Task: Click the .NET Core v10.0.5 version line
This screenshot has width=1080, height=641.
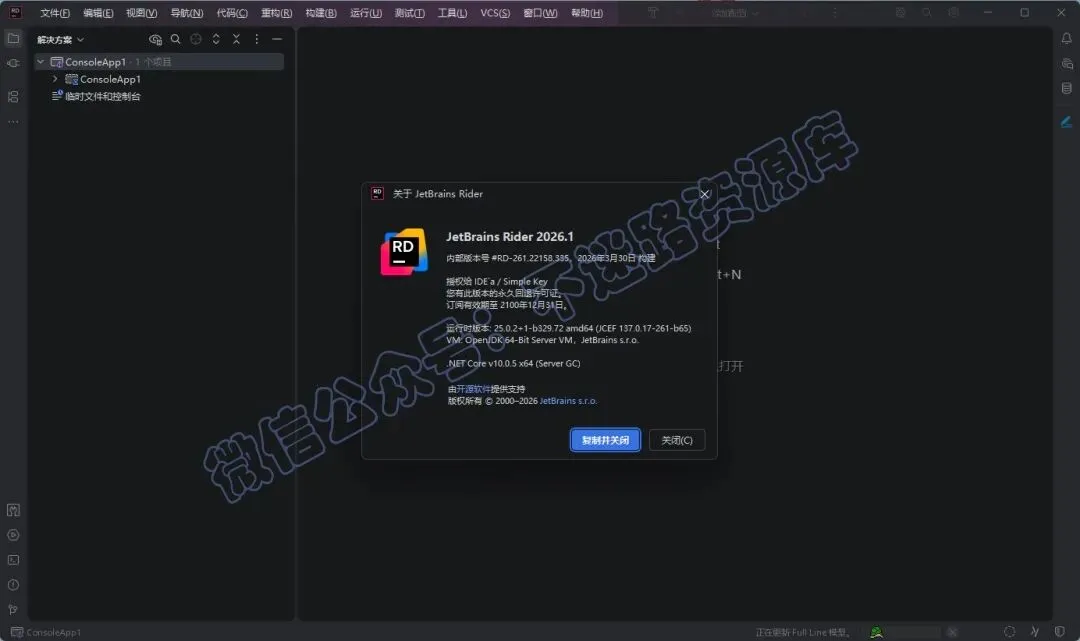Action: (514, 364)
